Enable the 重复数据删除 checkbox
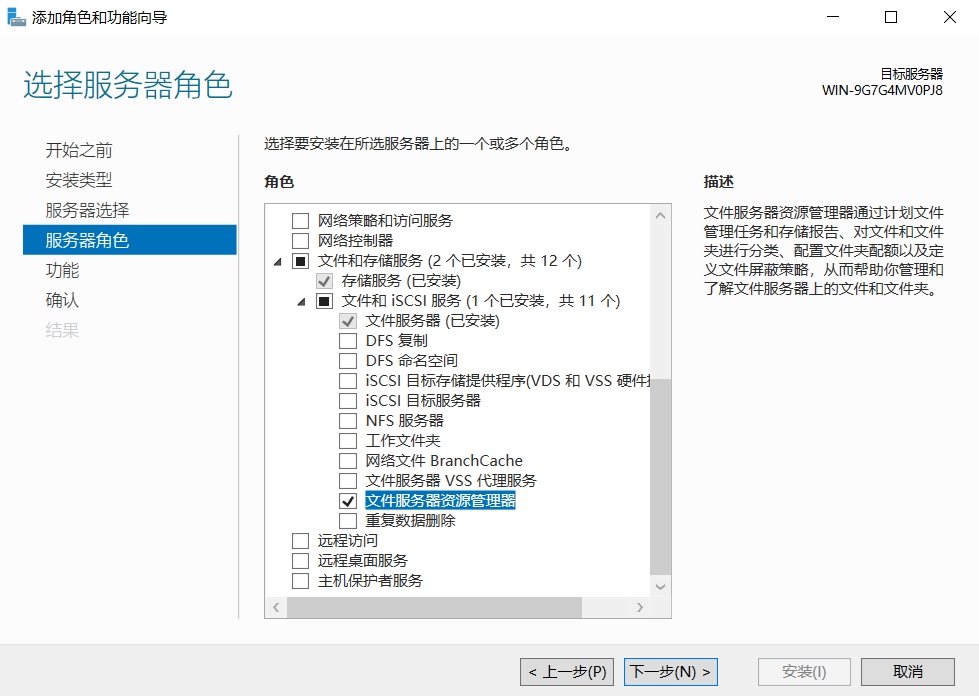The image size is (979, 696). [x=348, y=521]
